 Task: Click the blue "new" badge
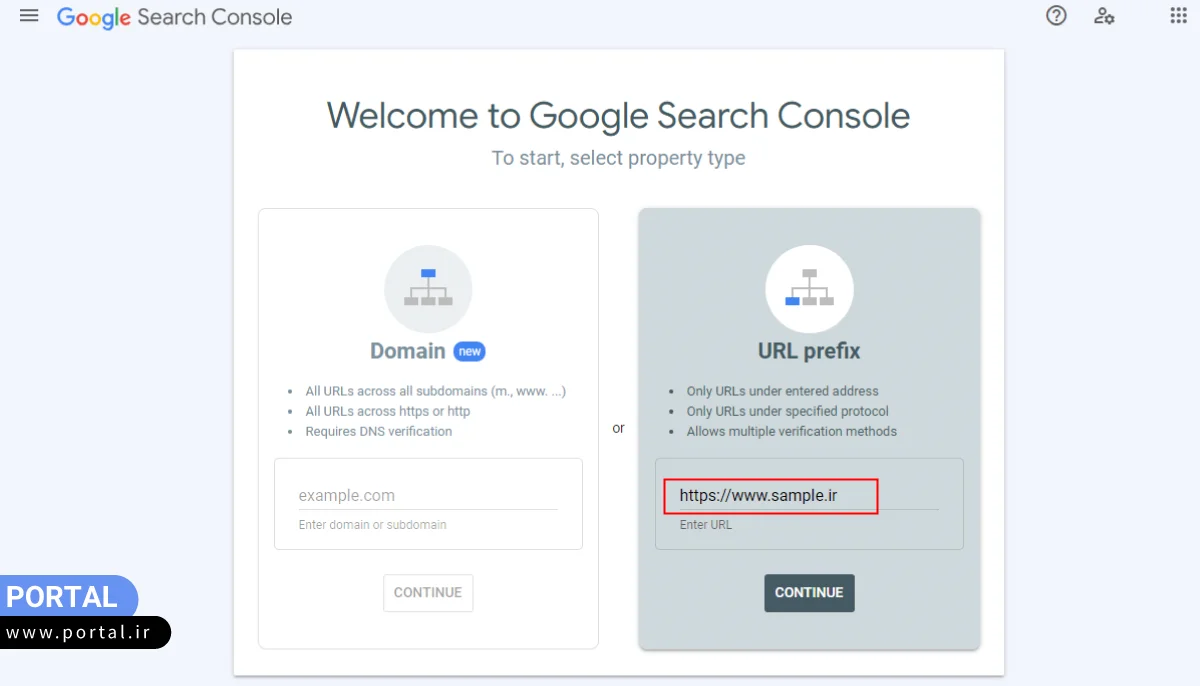point(469,351)
